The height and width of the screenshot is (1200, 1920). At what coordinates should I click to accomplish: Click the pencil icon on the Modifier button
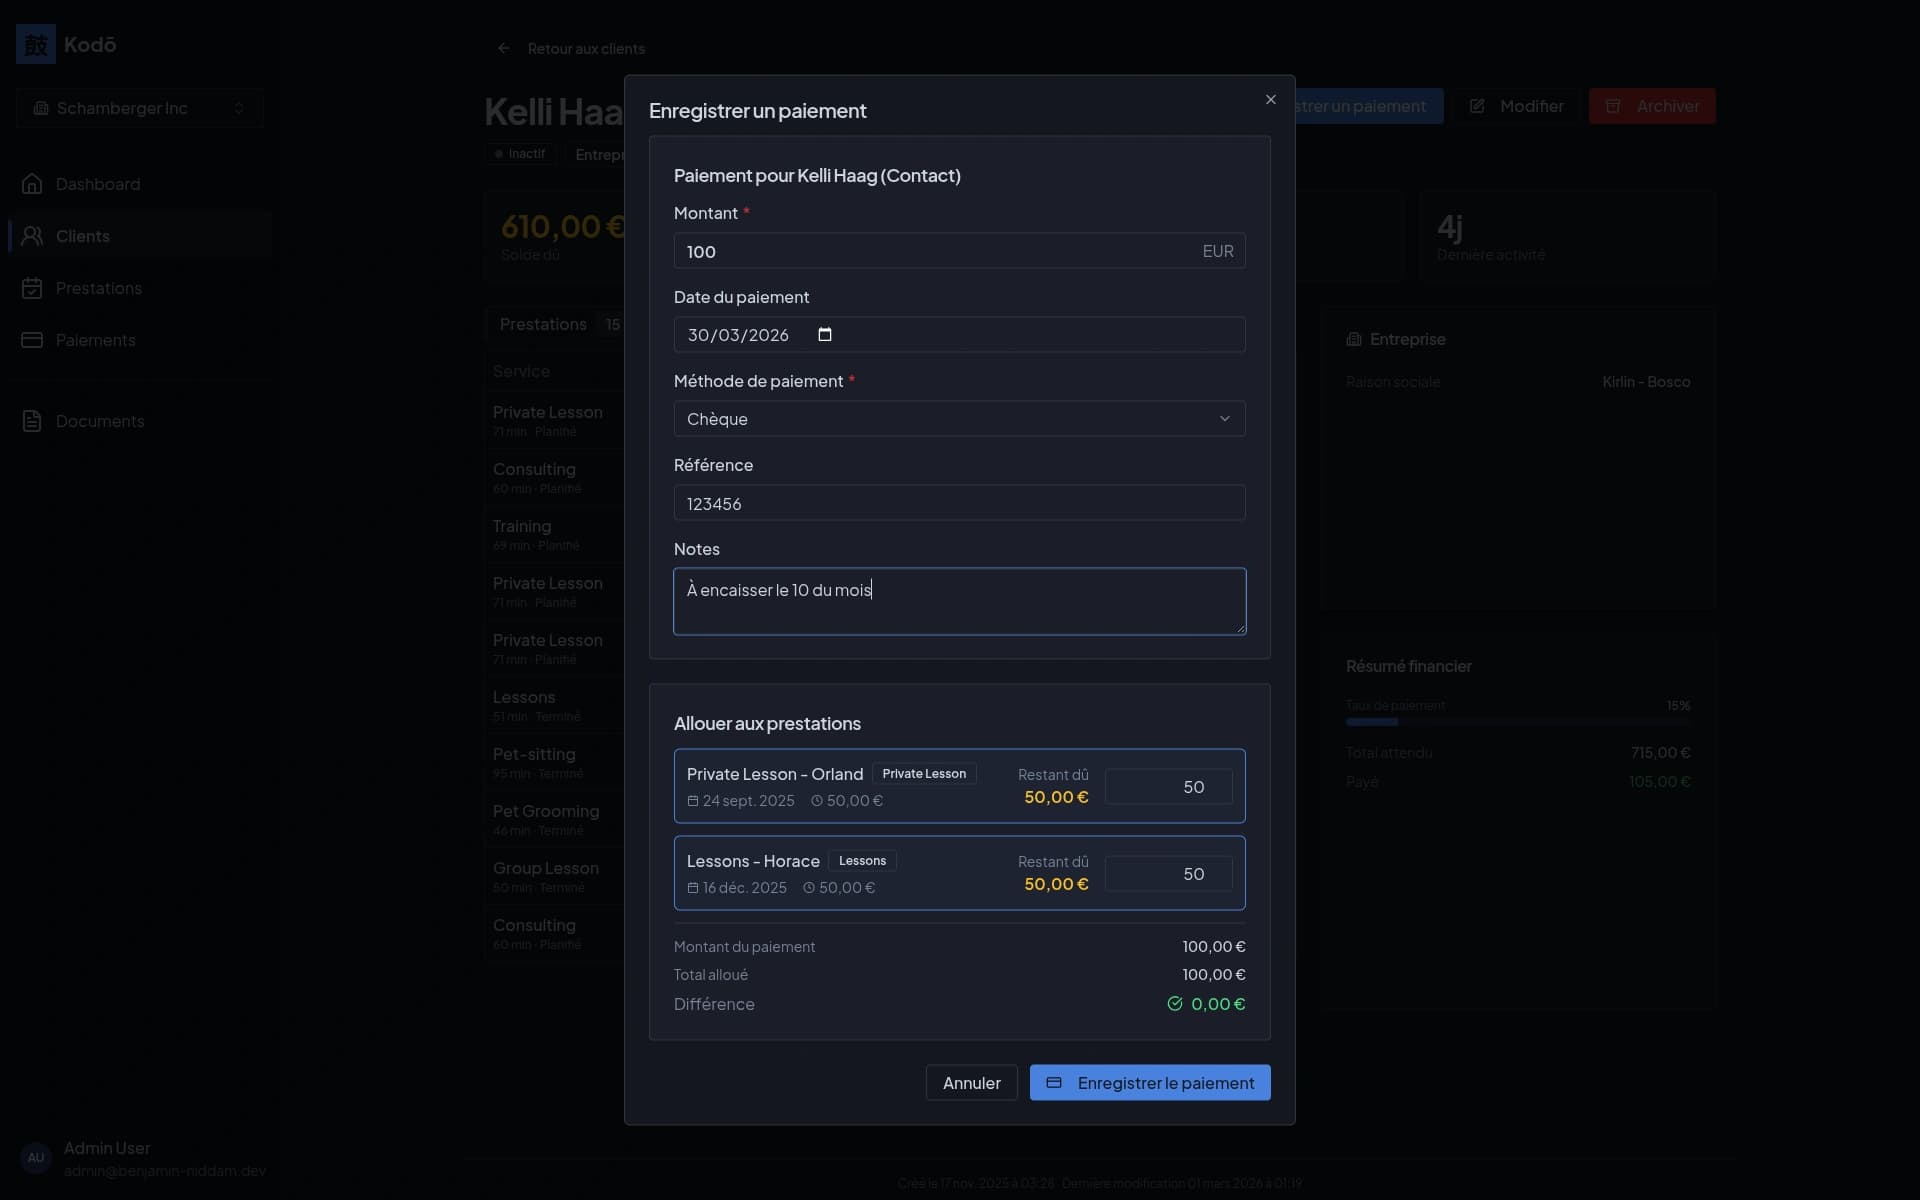[1479, 106]
